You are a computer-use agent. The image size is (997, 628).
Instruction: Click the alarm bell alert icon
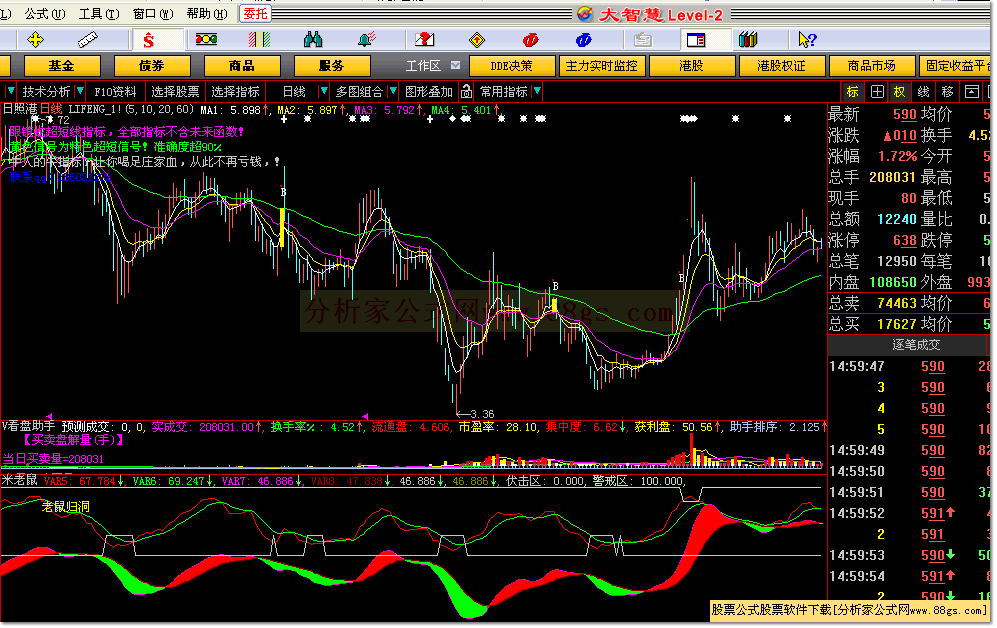367,40
